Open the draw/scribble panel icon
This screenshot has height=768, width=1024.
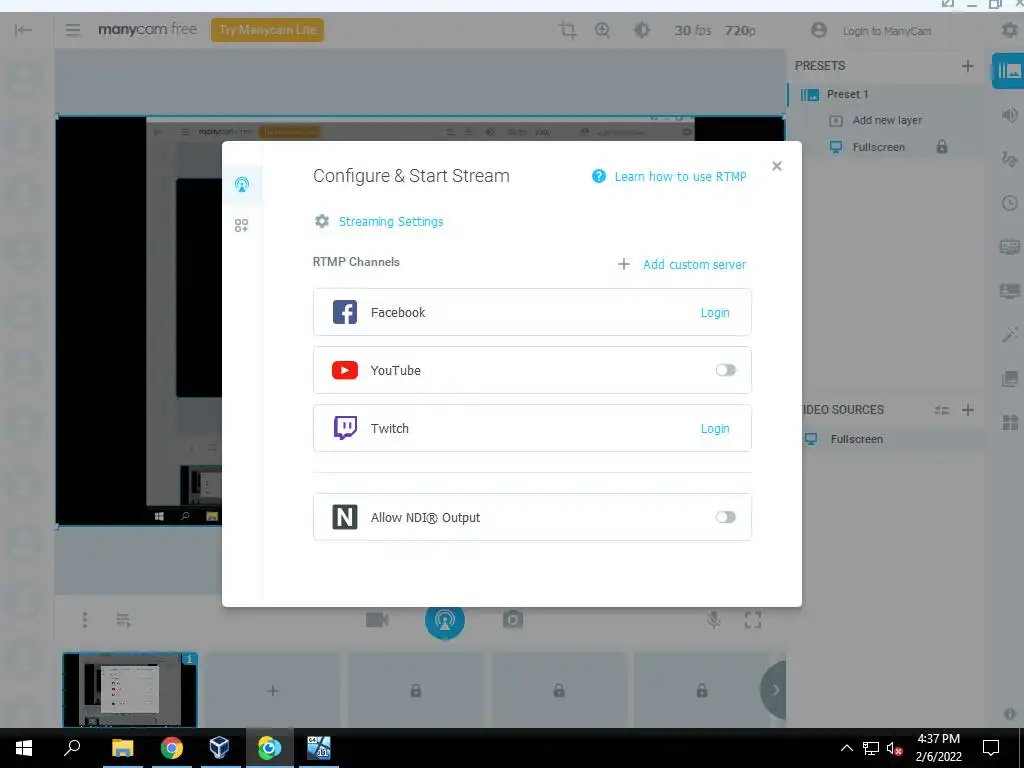point(1009,159)
